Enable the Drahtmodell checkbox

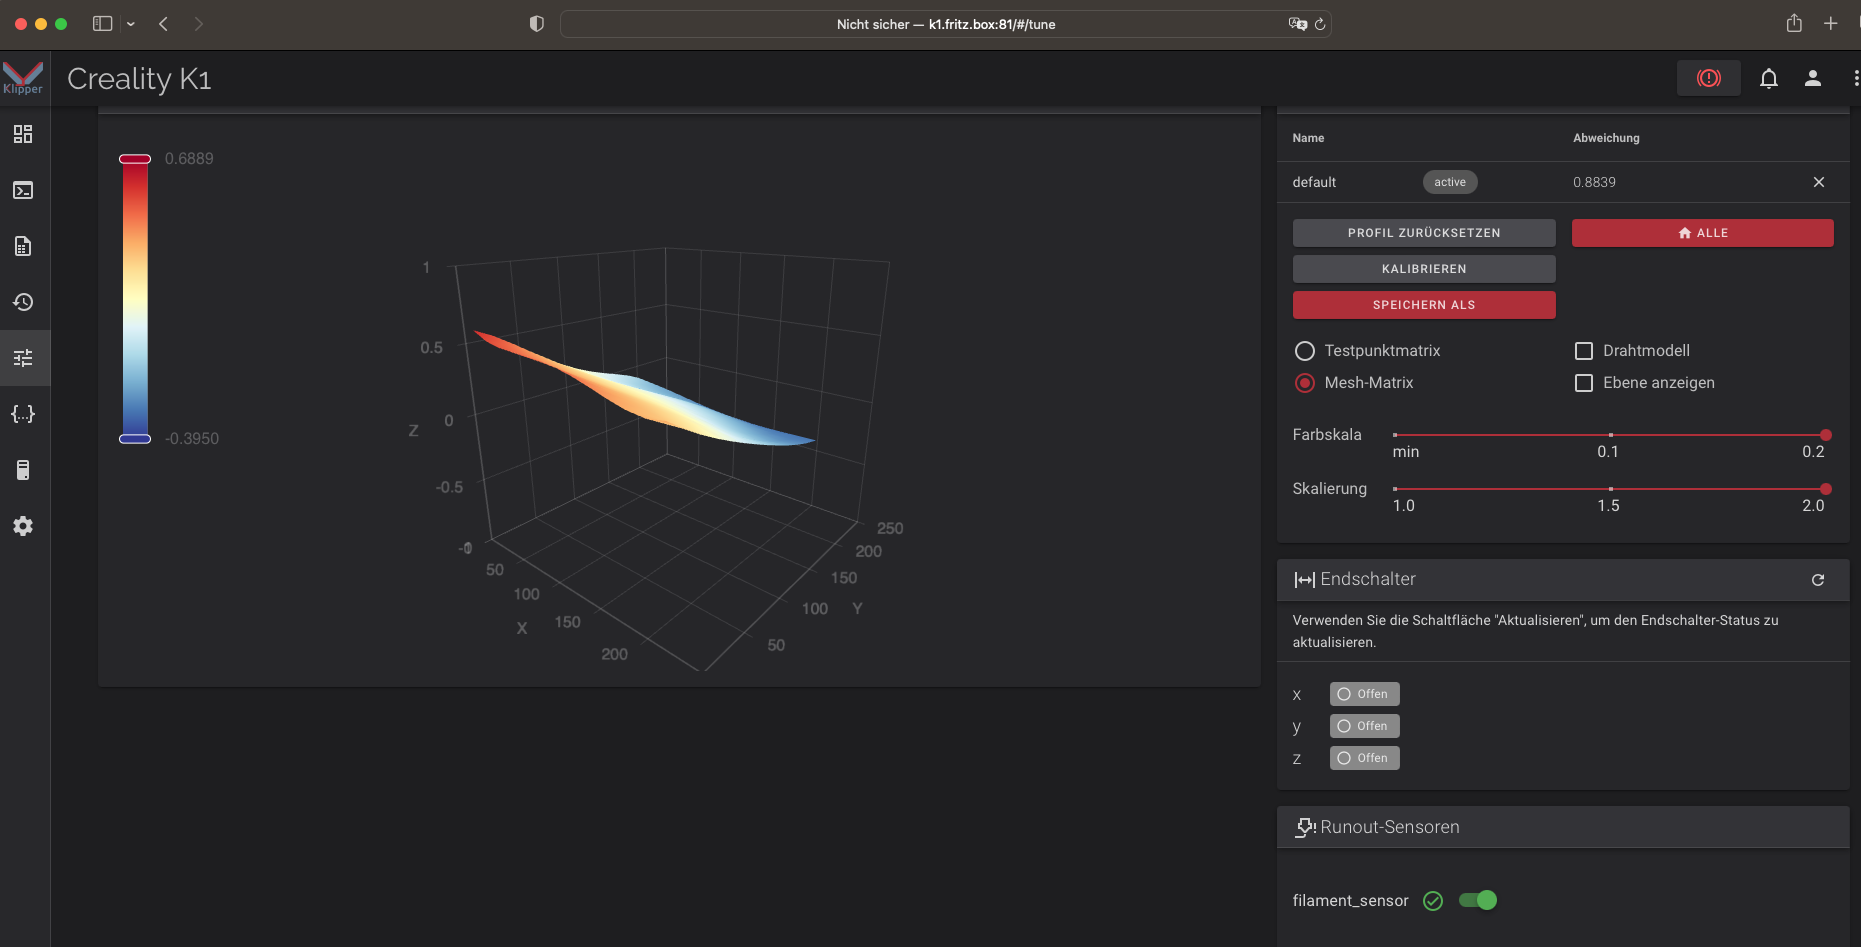pos(1584,351)
